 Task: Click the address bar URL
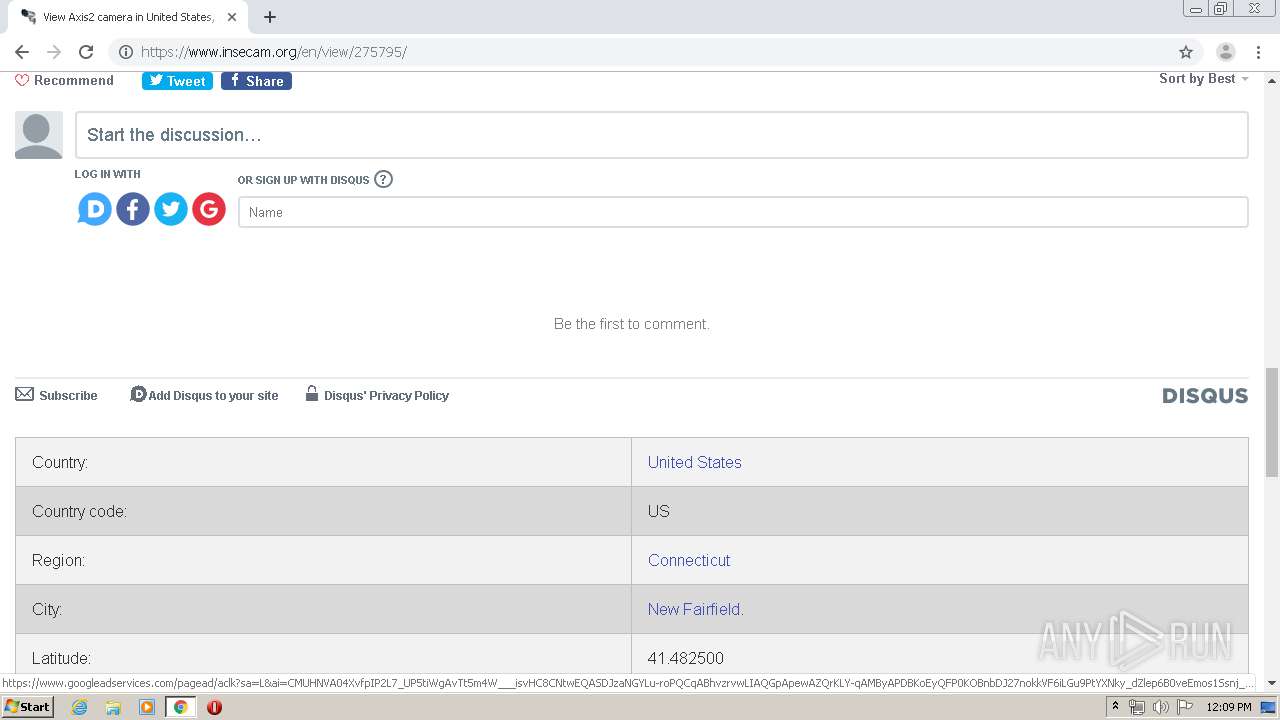click(274, 52)
